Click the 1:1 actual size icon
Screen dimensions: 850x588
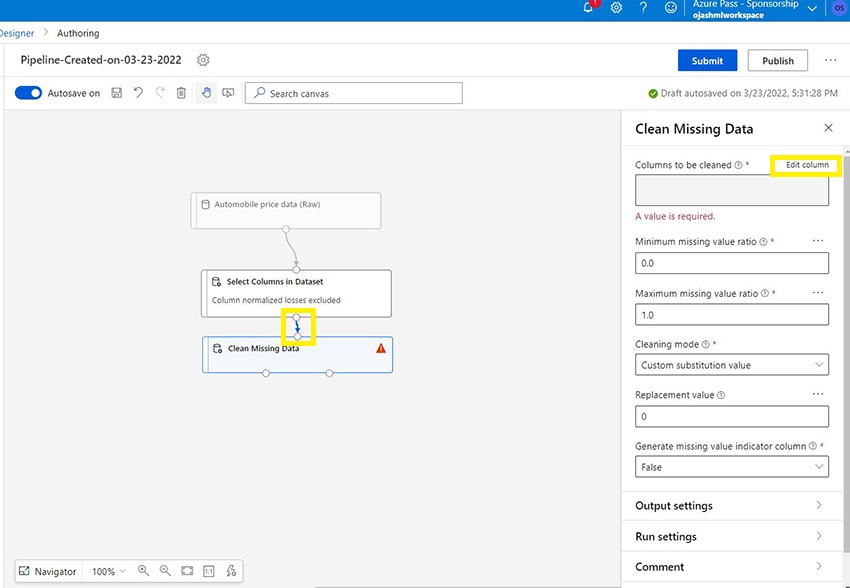pyautogui.click(x=209, y=571)
